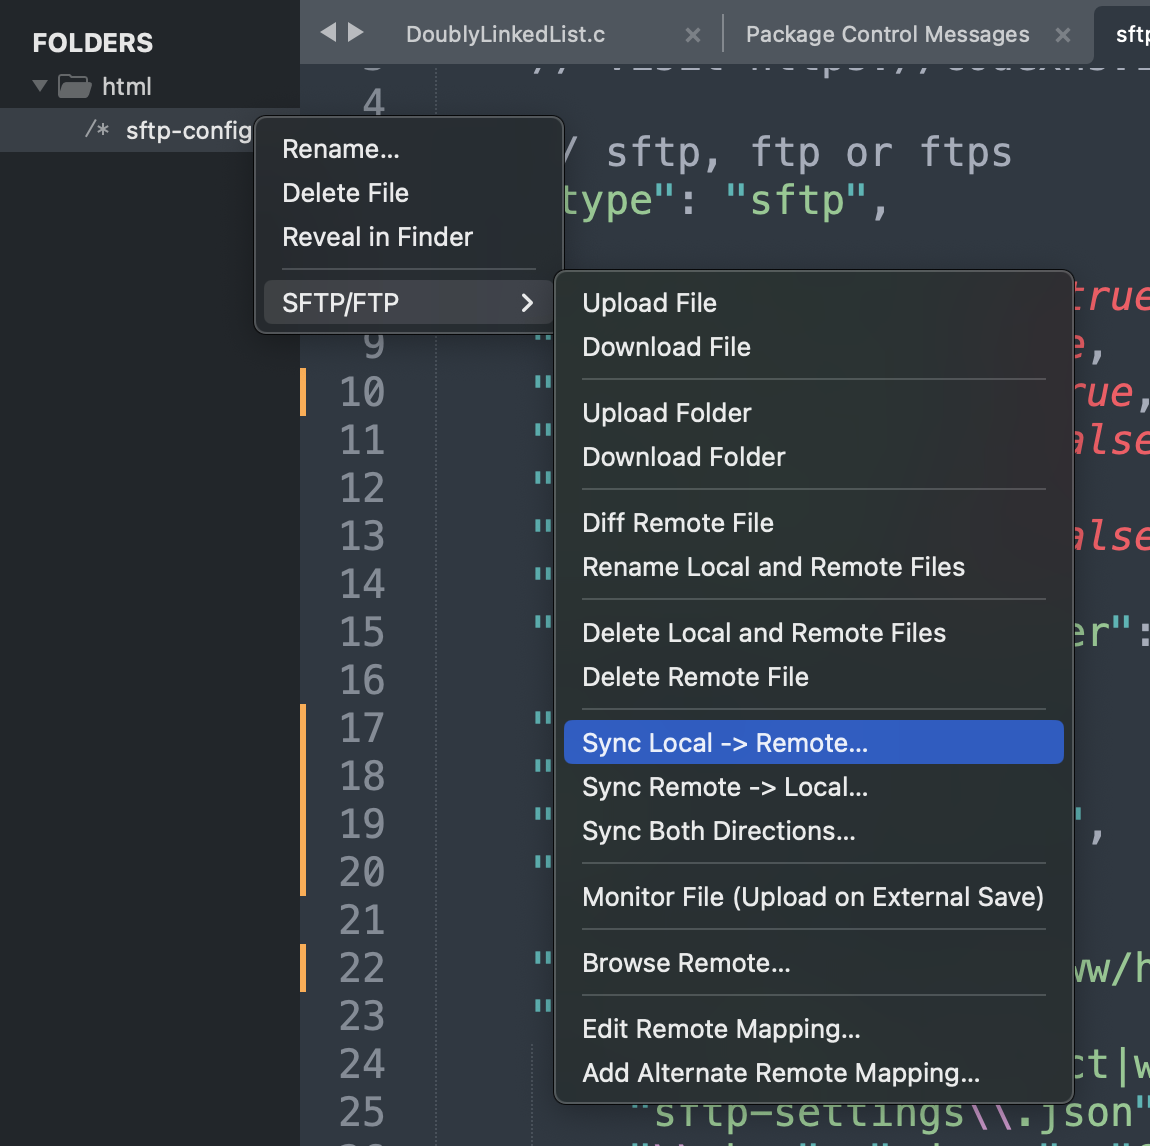Viewport: 1150px width, 1146px height.
Task: Select Diff Remote File
Action: click(x=813, y=523)
